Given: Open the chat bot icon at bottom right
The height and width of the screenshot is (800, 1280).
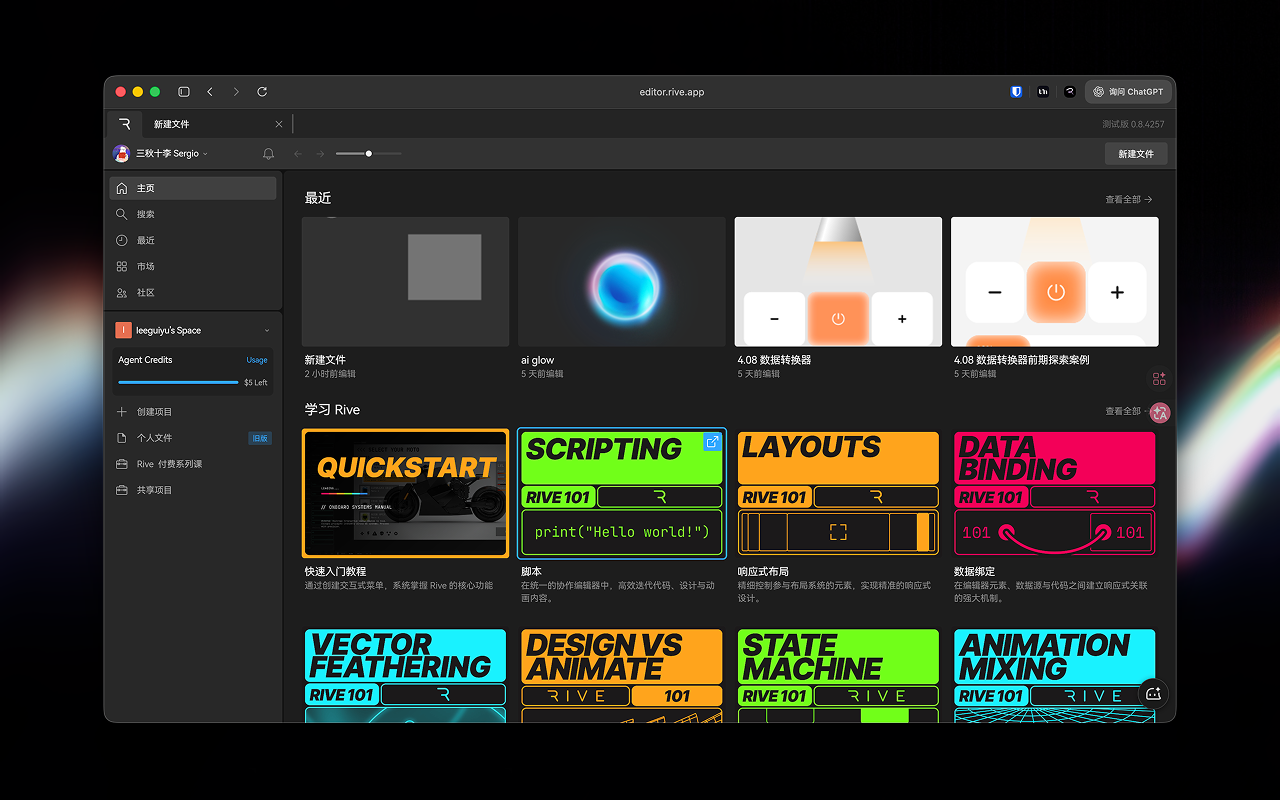Looking at the screenshot, I should (1153, 693).
